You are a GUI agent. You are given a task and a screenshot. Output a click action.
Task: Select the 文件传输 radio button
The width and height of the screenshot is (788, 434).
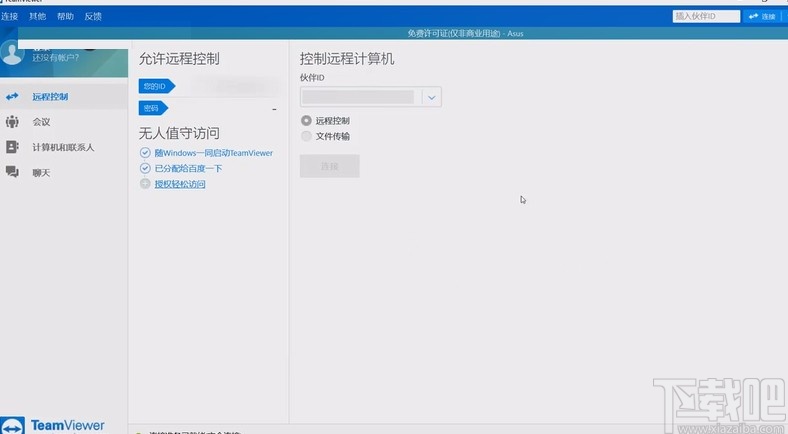click(x=306, y=136)
